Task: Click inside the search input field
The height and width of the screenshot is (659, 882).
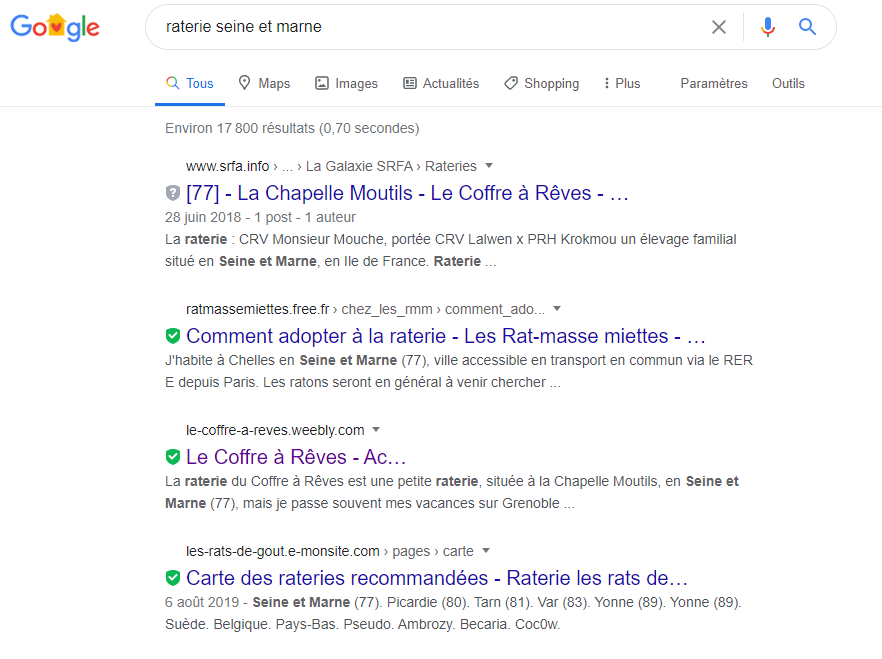Action: point(400,27)
